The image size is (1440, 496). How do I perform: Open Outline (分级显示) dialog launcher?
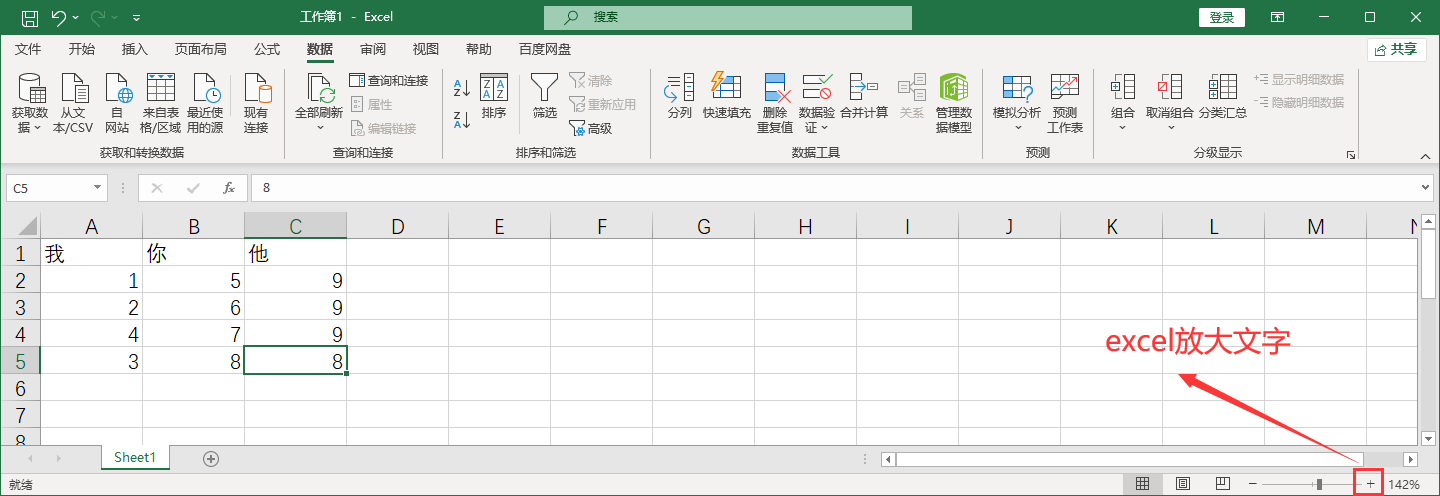tap(1351, 155)
